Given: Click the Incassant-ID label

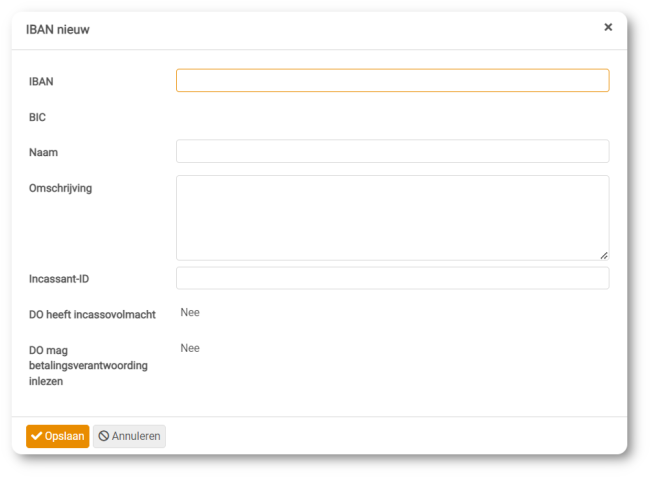Looking at the screenshot, I should coord(59,279).
